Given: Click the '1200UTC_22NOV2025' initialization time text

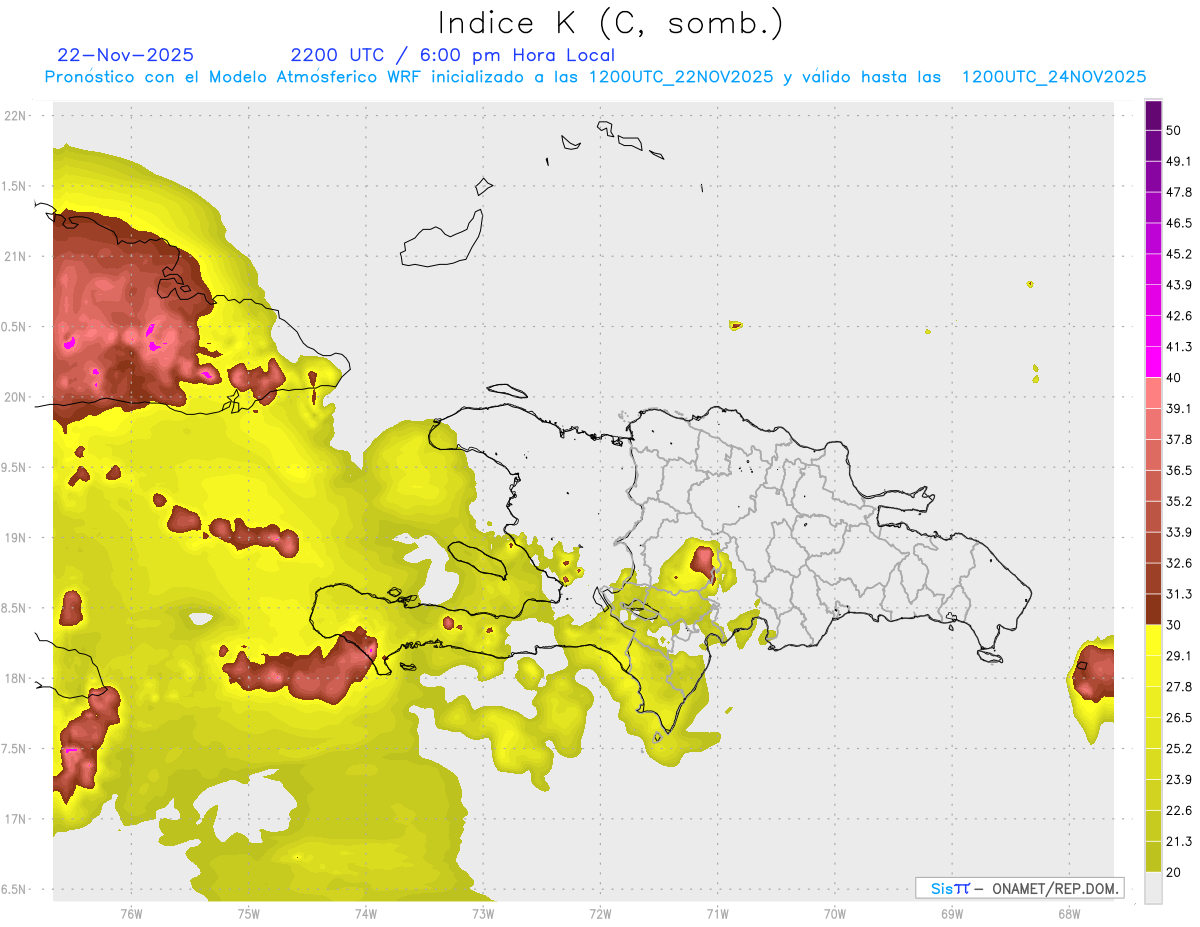Looking at the screenshot, I should pos(681,77).
